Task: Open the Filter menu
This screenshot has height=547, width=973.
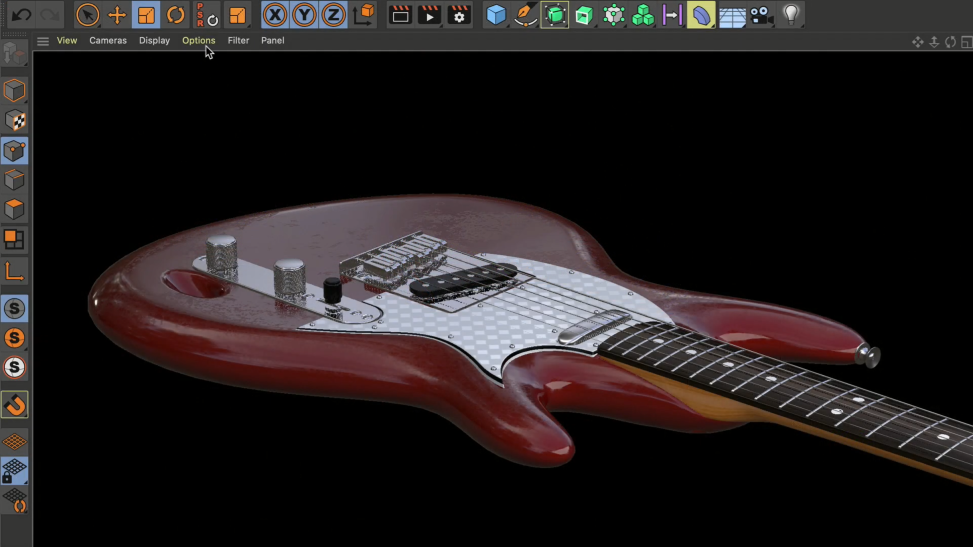Action: pos(238,40)
